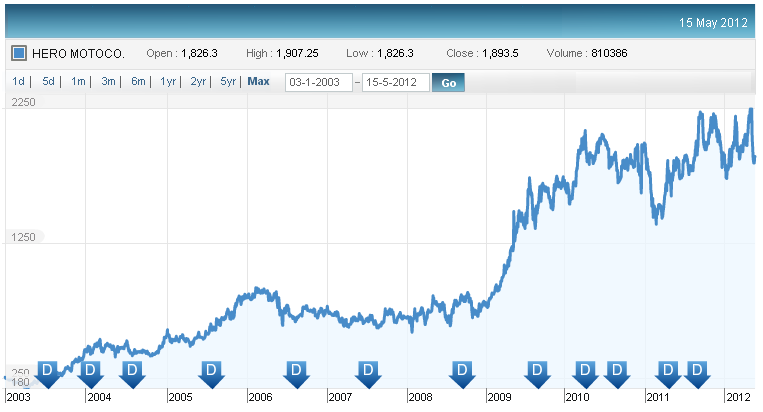Image resolution: width=763 pixels, height=412 pixels.
Task: Click the Max range option
Action: 259,82
